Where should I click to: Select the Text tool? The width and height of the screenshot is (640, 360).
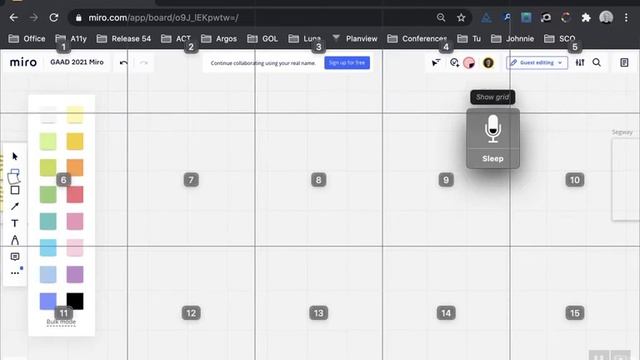coord(15,223)
